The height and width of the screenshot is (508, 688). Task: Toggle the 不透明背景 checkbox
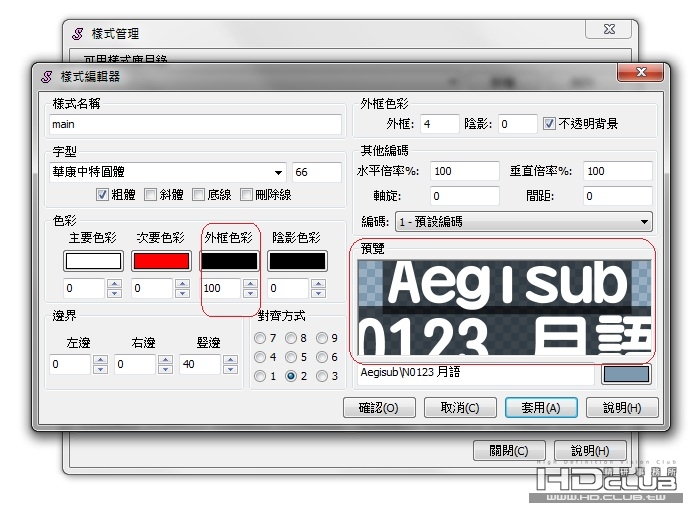click(x=549, y=124)
